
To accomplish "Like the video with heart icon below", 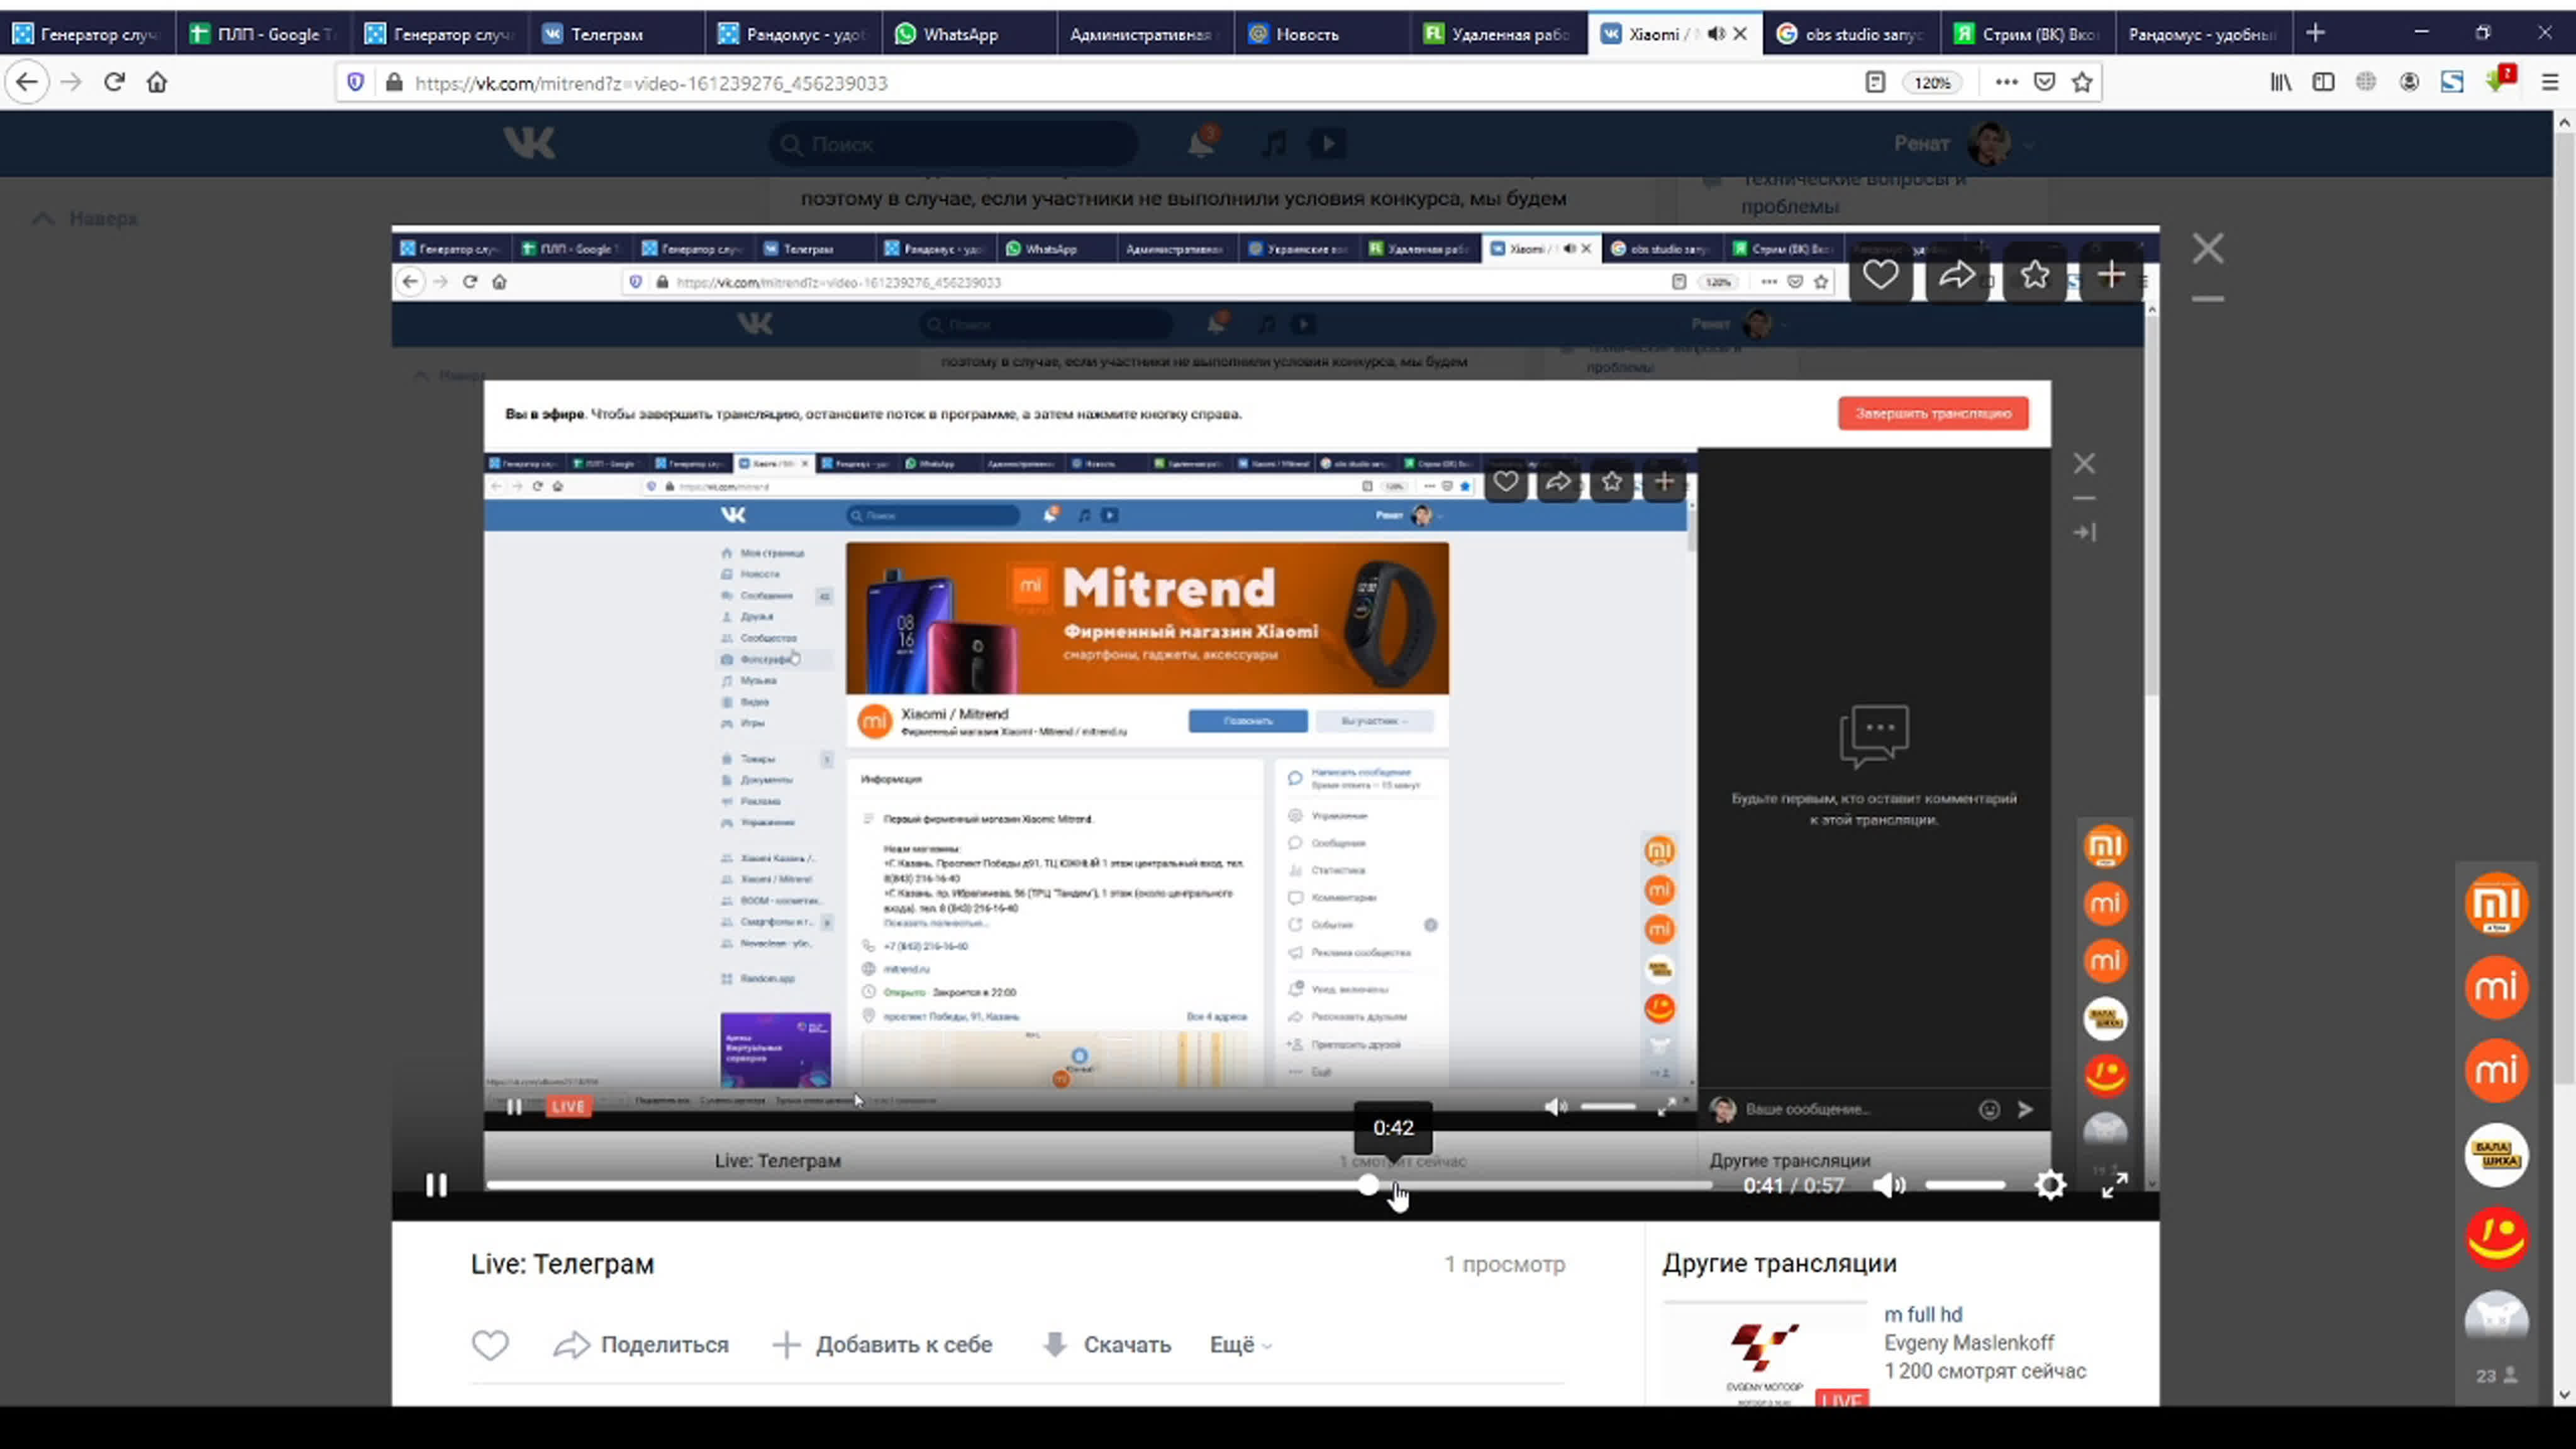I will pos(490,1345).
